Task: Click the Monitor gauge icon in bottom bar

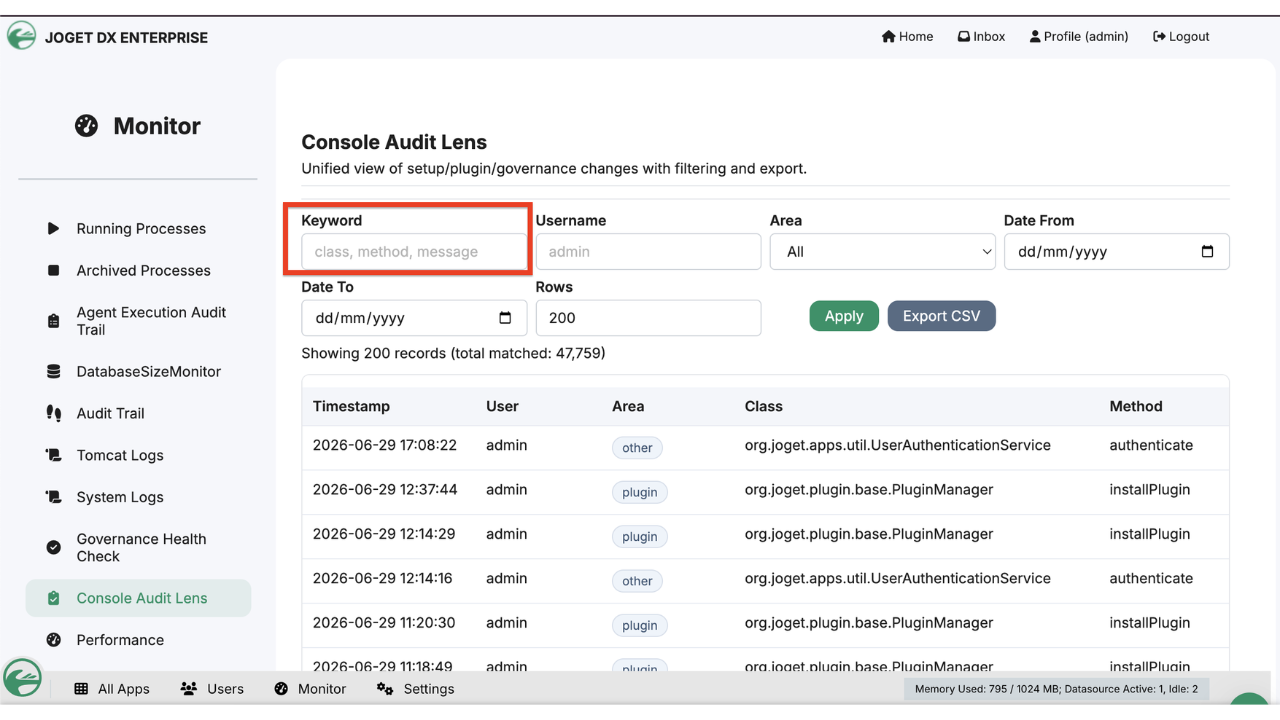Action: coord(281,689)
